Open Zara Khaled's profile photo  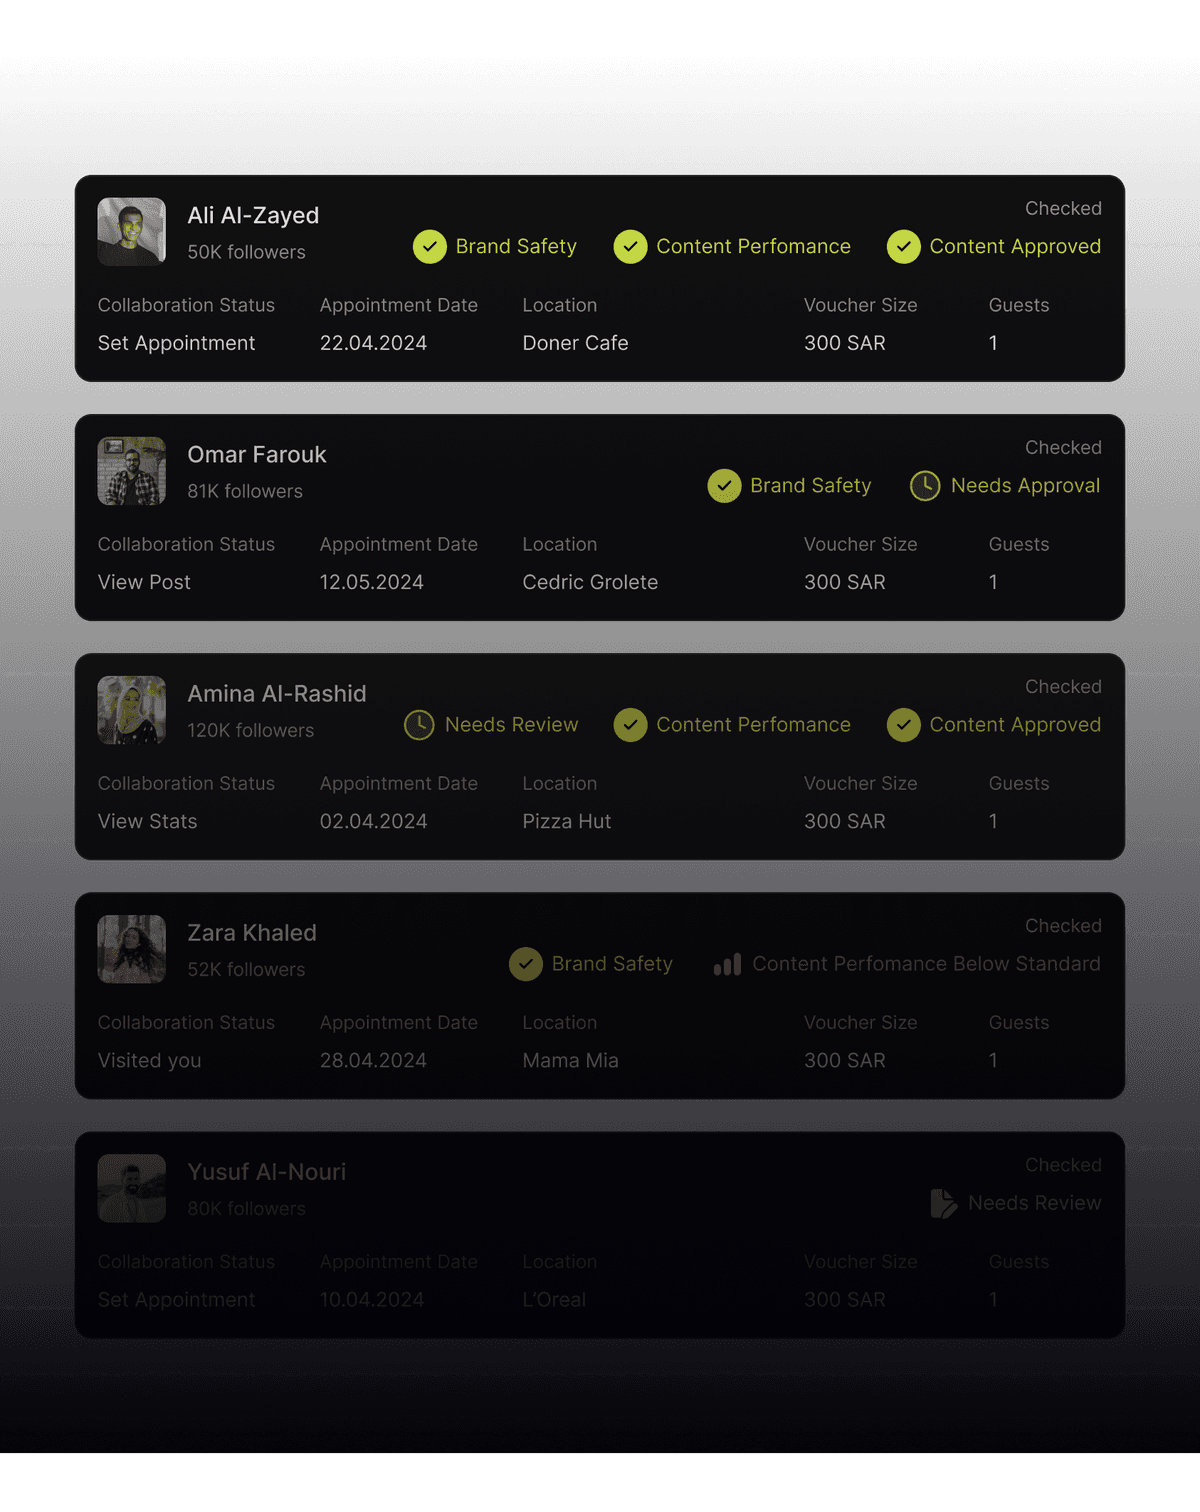(132, 949)
